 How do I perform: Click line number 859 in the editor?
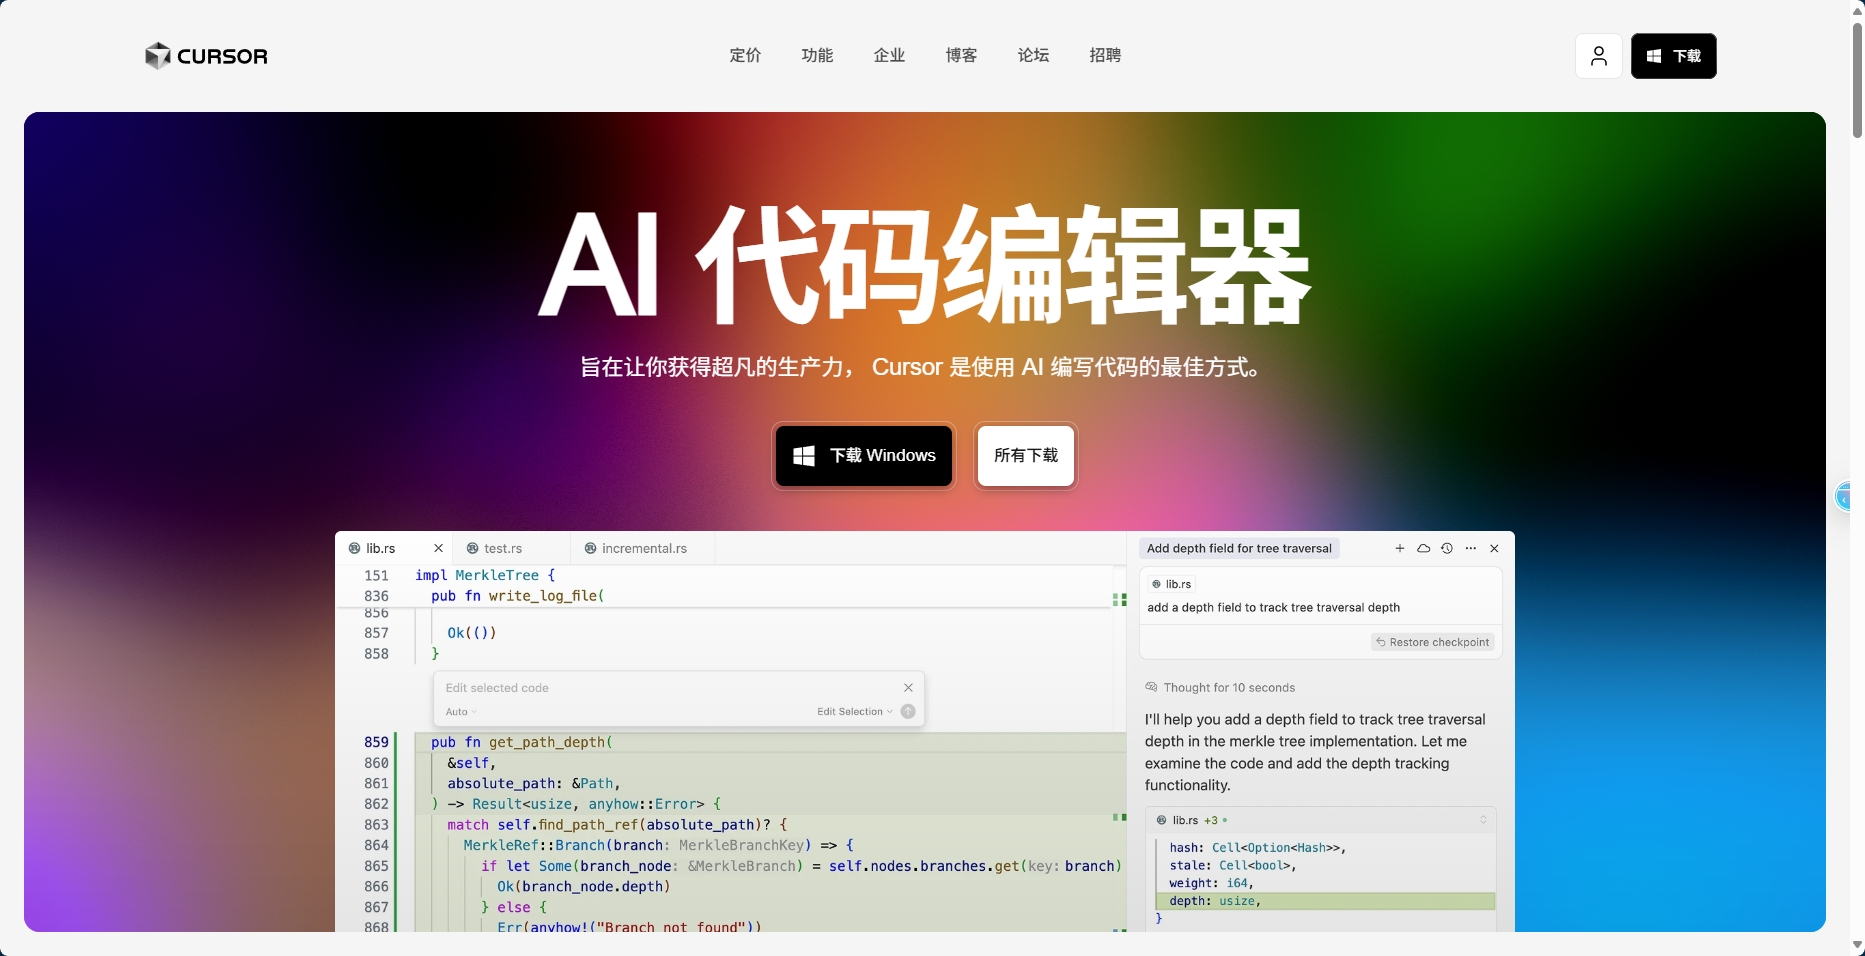point(376,742)
